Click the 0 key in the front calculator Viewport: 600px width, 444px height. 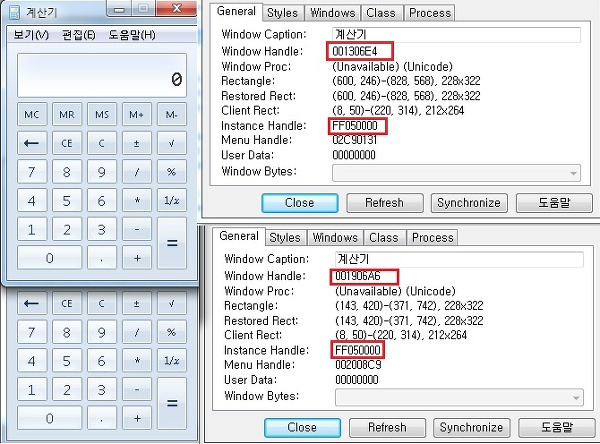pos(49,258)
